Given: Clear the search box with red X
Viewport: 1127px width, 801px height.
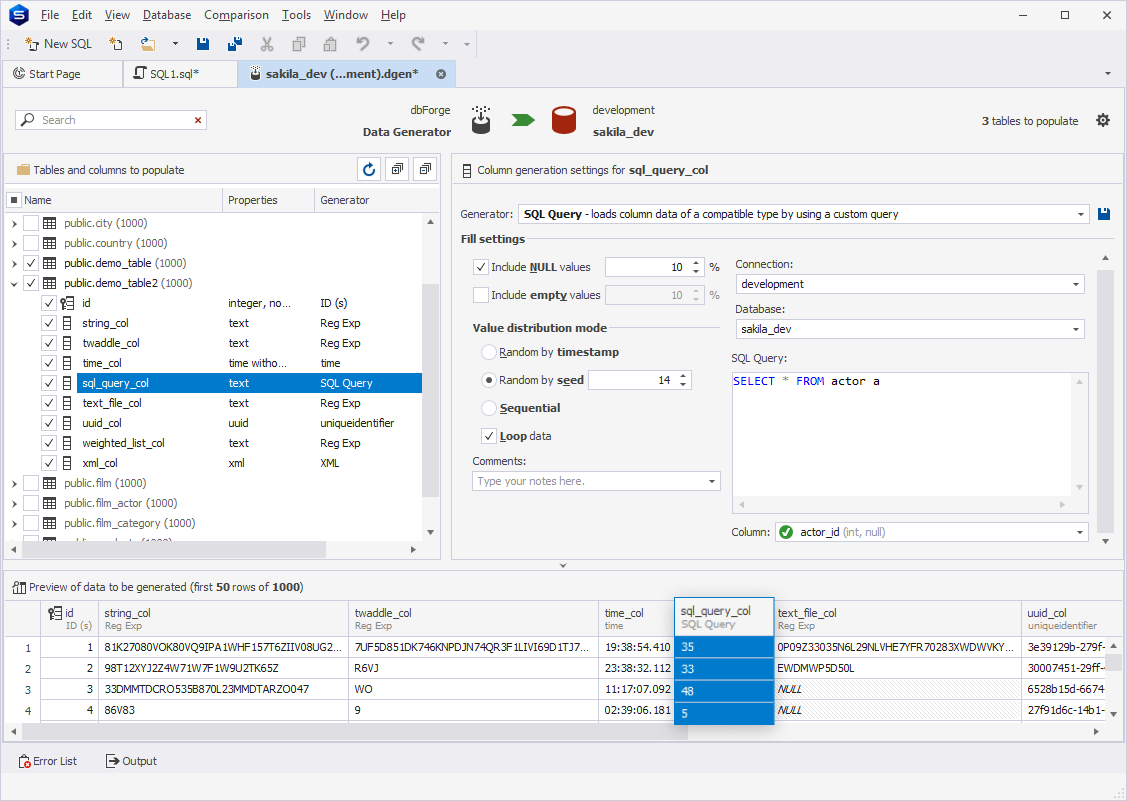Looking at the screenshot, I should coord(198,120).
